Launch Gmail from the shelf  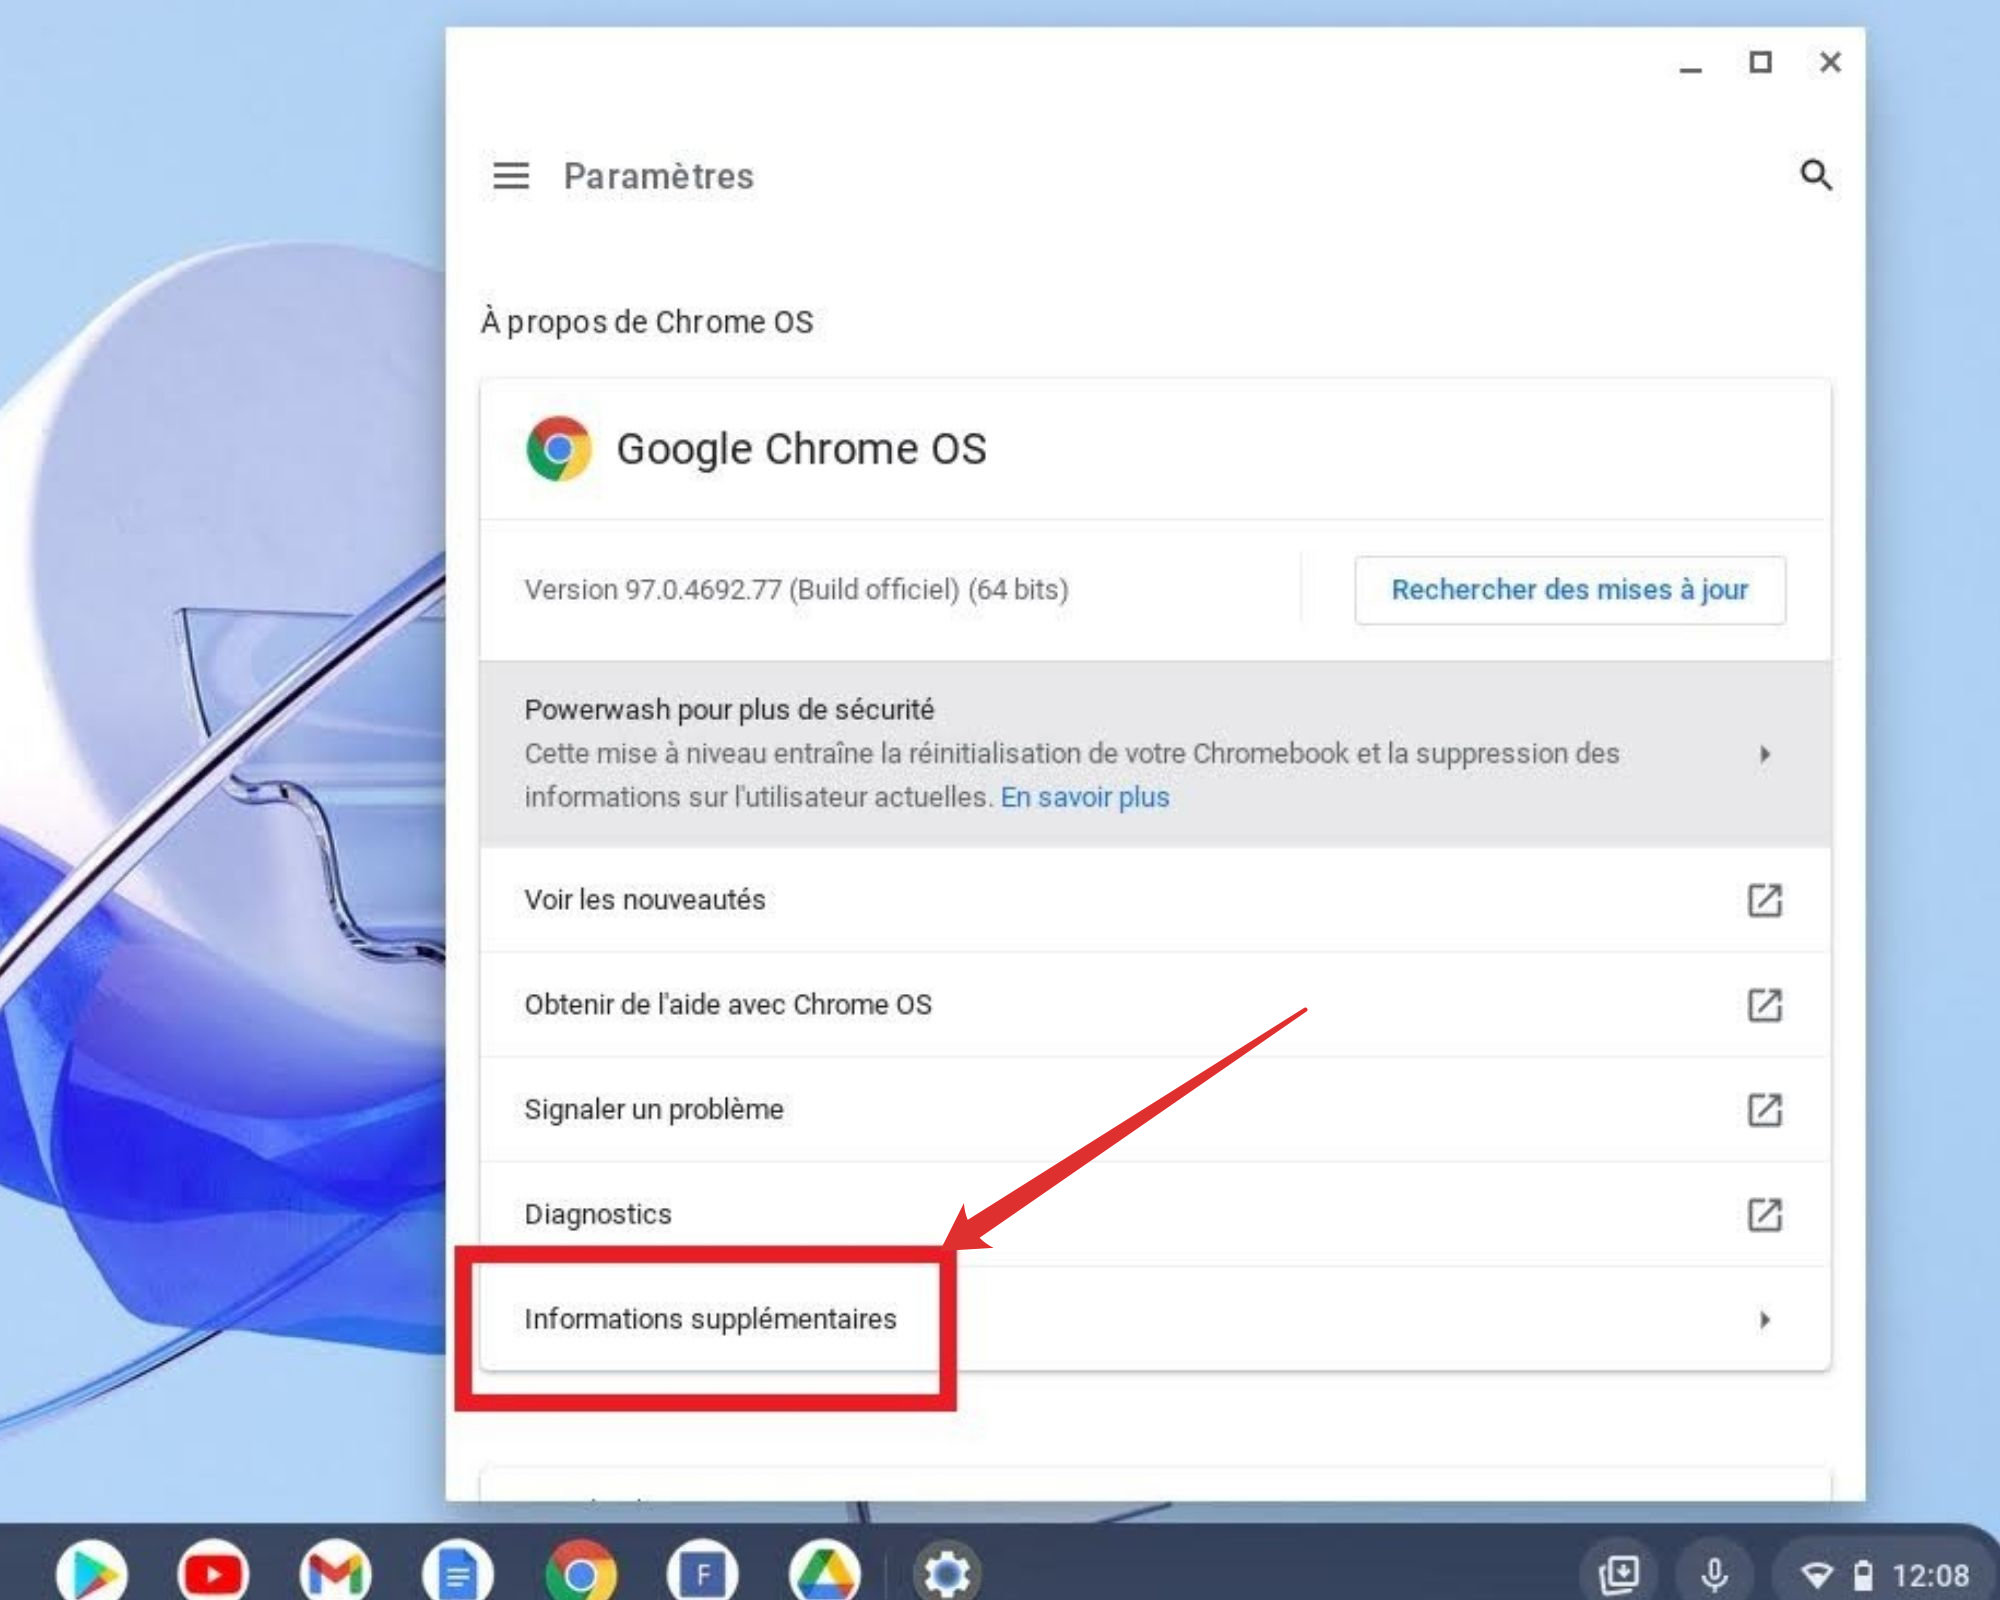pos(335,1574)
